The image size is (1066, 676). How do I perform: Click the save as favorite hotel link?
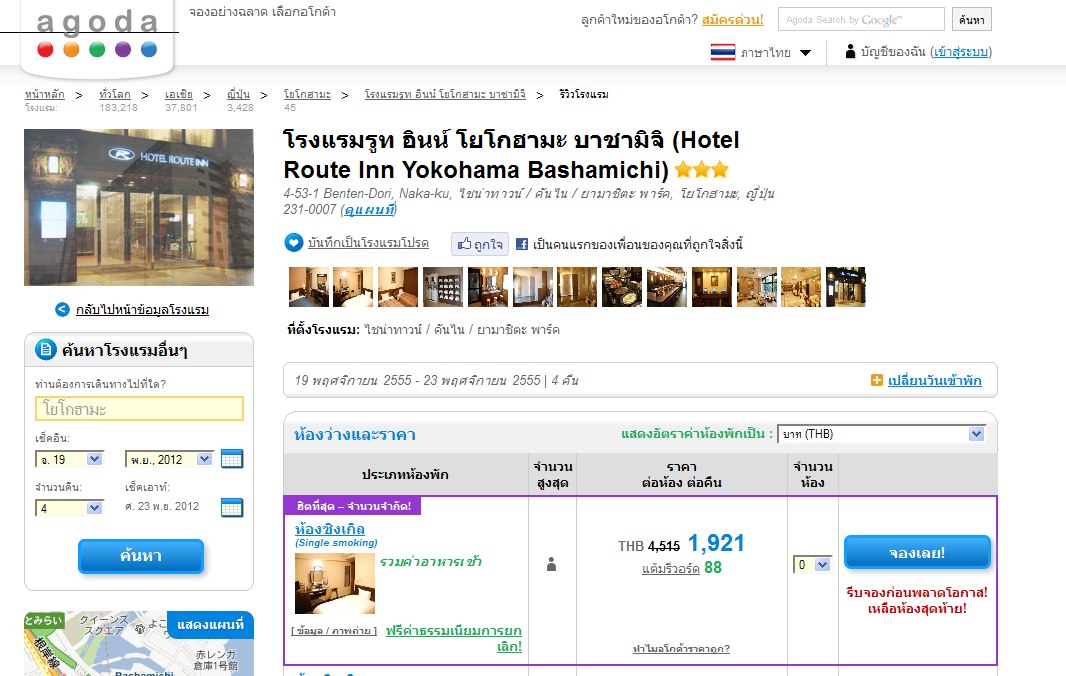point(368,243)
